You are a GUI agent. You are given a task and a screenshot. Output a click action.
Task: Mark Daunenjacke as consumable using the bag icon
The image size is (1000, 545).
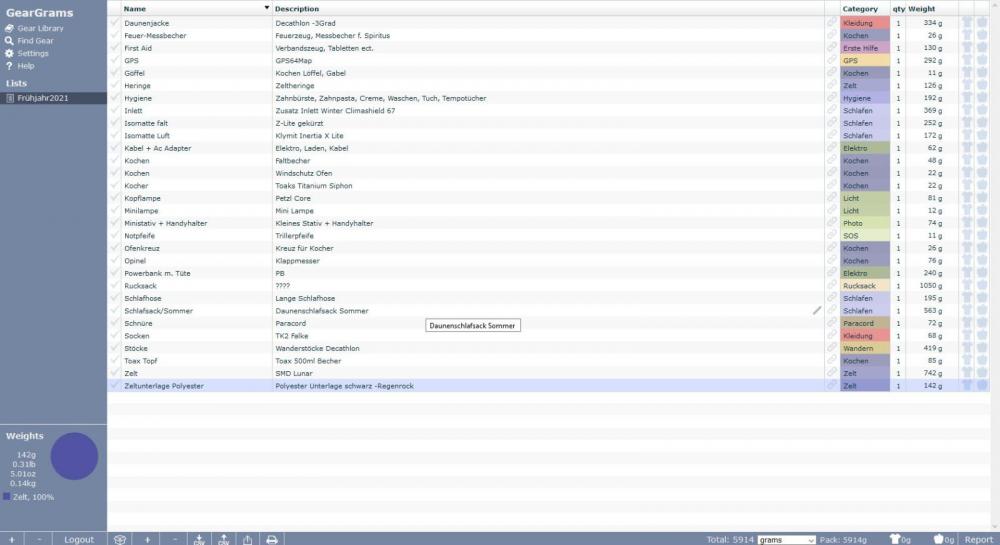pyautogui.click(x=982, y=22)
